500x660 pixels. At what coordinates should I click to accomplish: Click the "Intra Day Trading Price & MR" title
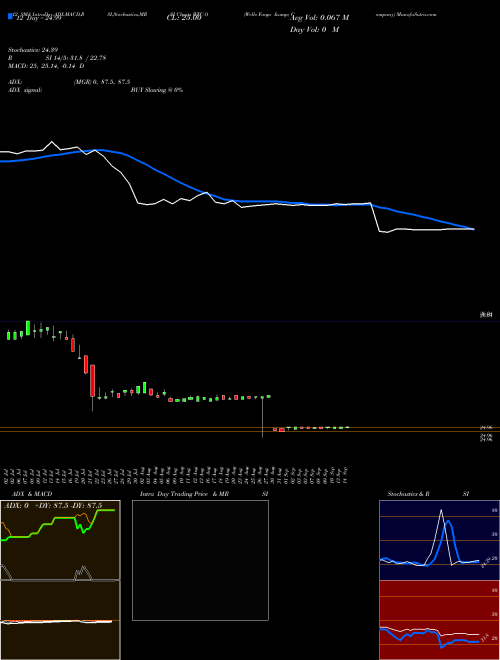(x=184, y=494)
